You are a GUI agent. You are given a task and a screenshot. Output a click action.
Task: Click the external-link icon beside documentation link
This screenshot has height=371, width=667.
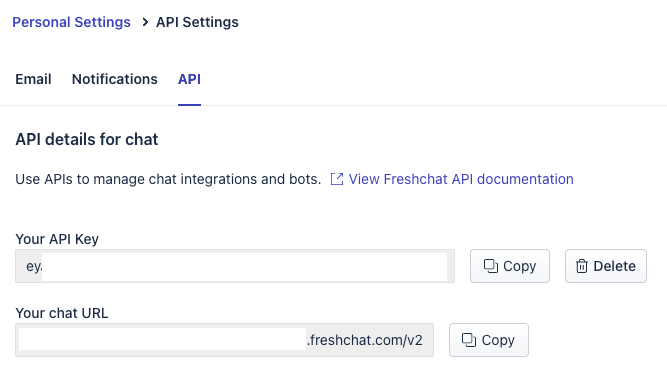pos(336,179)
